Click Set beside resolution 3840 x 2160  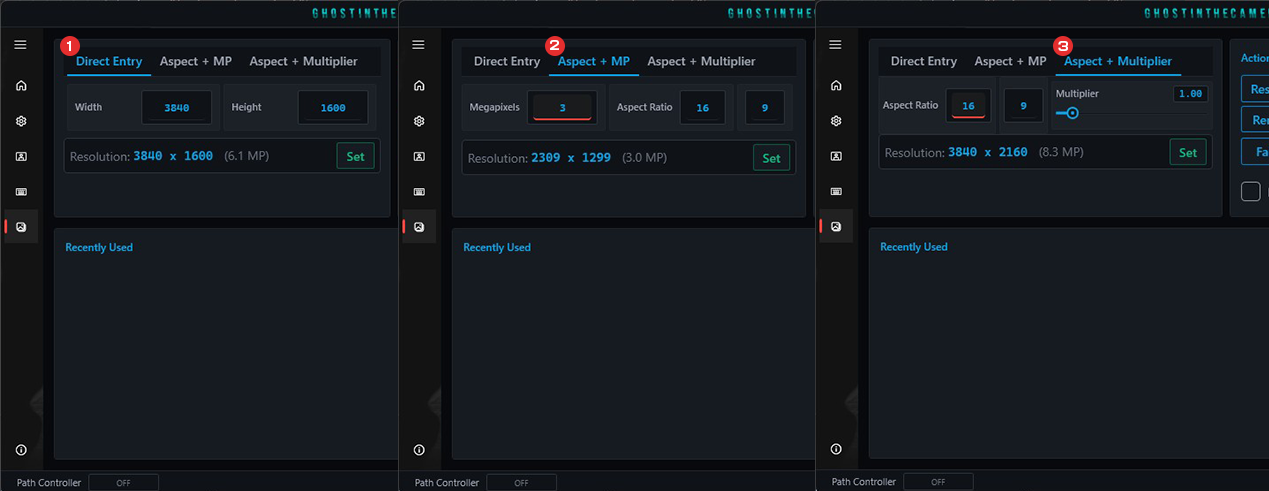point(1188,153)
